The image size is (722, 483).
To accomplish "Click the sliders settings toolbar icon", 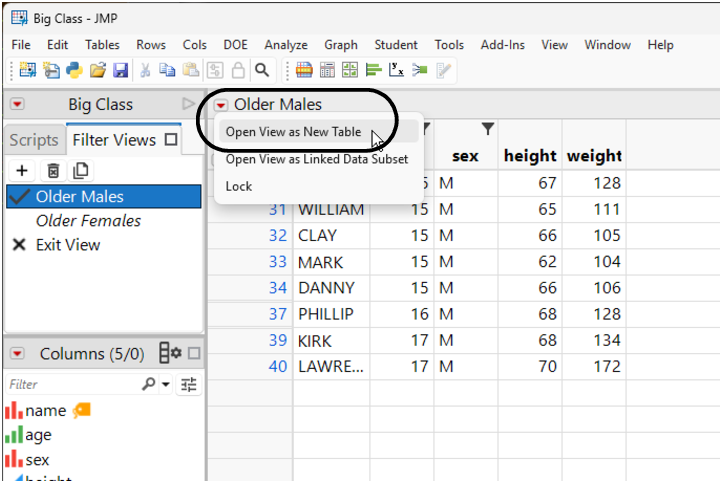I will (x=215, y=70).
